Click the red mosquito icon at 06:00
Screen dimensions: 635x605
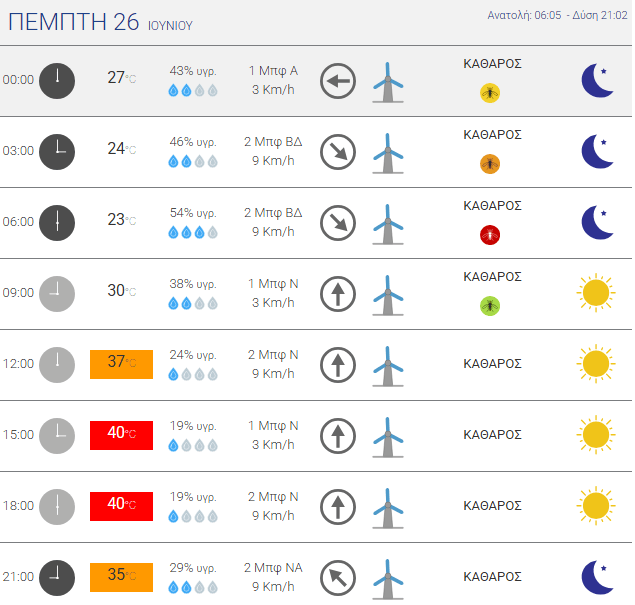(490, 235)
